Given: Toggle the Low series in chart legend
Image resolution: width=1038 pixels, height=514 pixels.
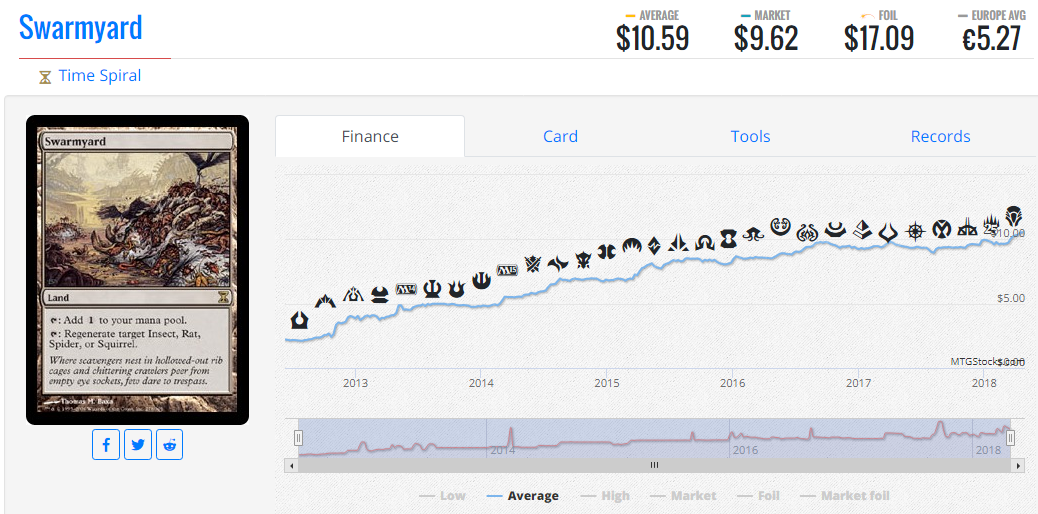Looking at the screenshot, I should pyautogui.click(x=442, y=495).
